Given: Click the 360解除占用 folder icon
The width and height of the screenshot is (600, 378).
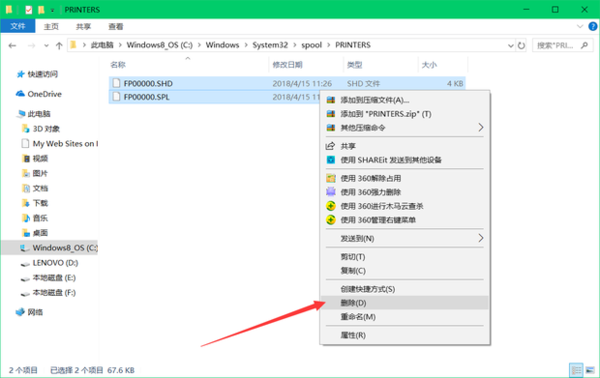Looking at the screenshot, I should pyautogui.click(x=331, y=178).
